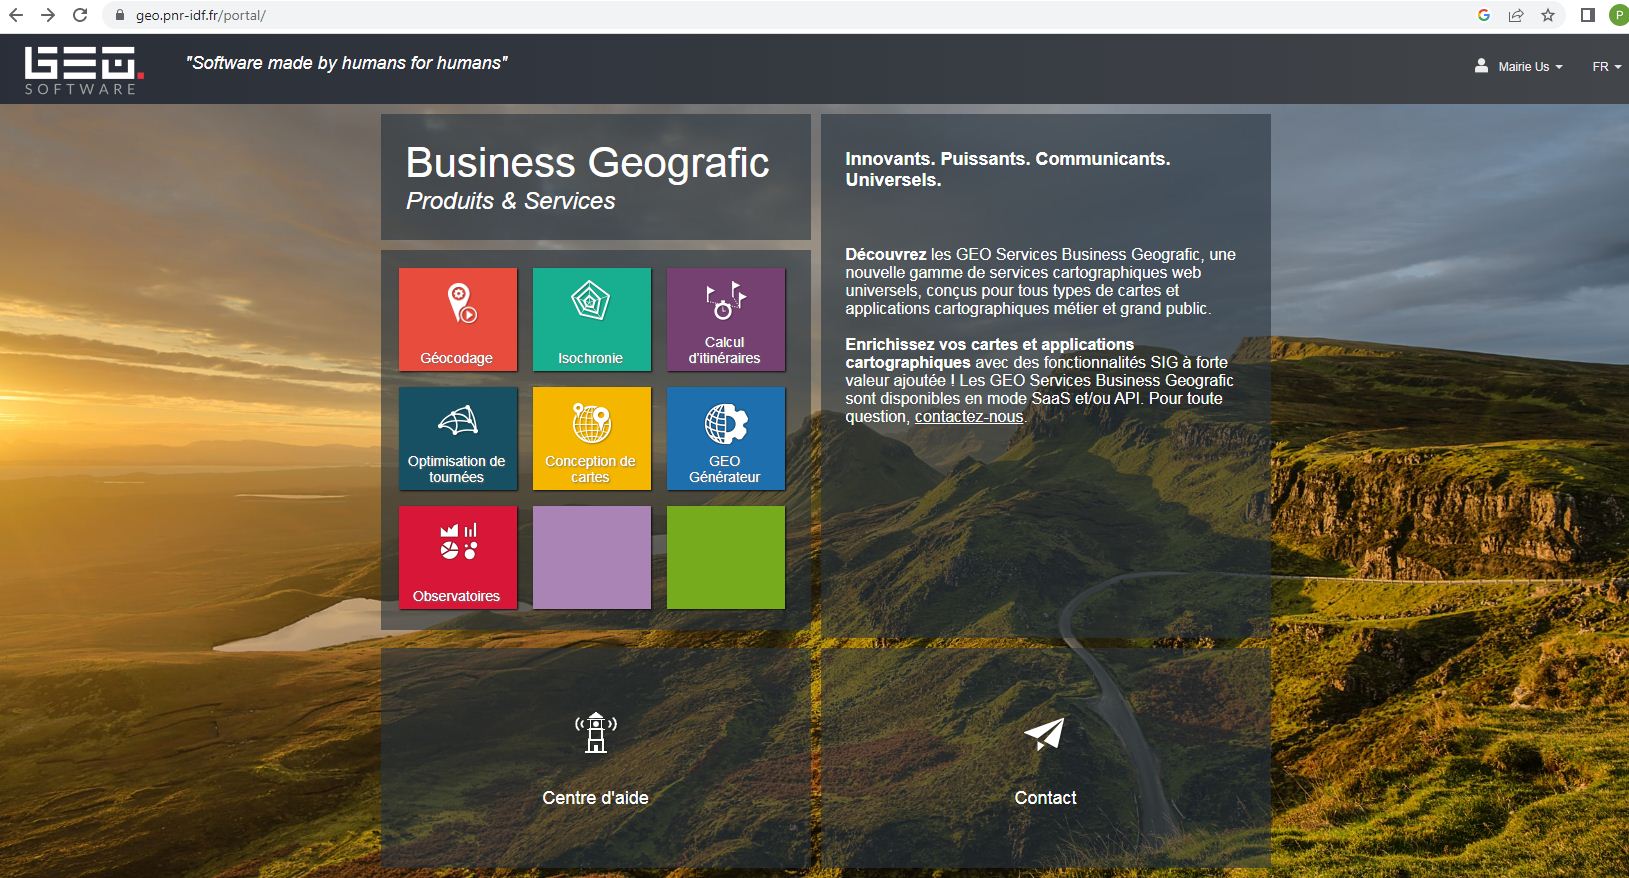Bookmark this page with the star
The height and width of the screenshot is (878, 1629).
coord(1548,15)
